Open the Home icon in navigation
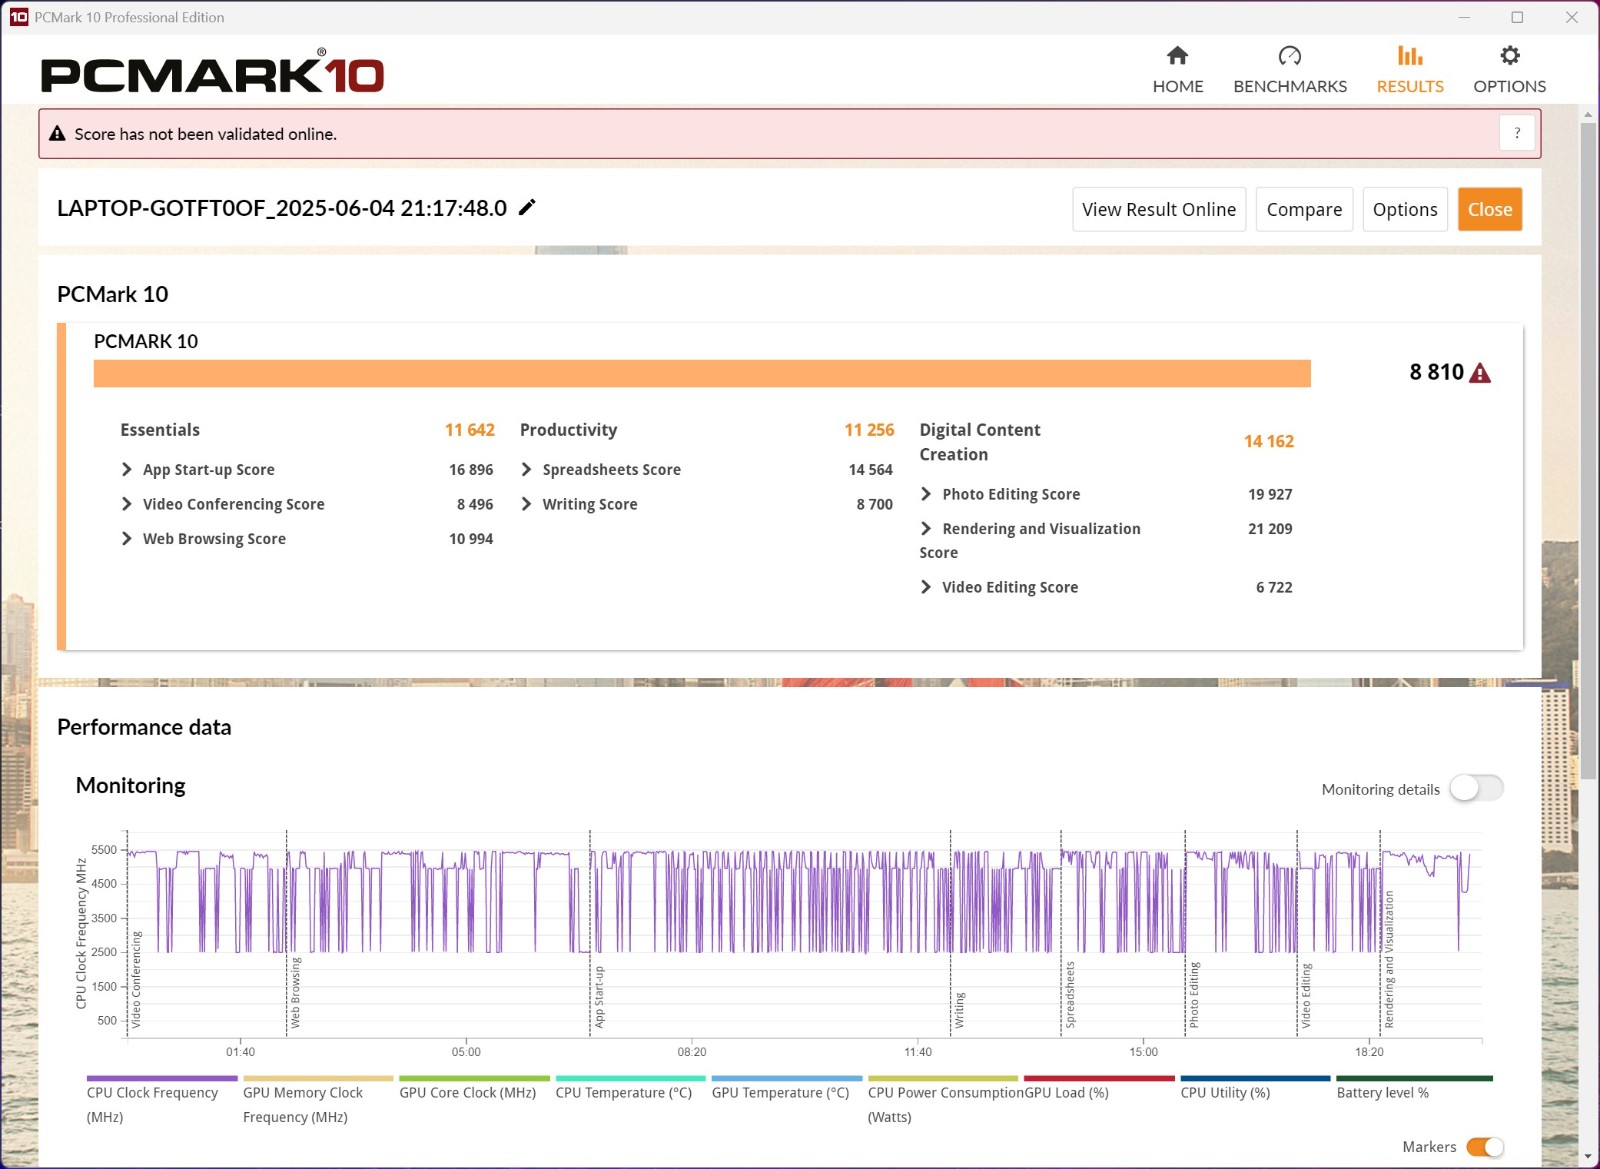The width and height of the screenshot is (1600, 1169). pyautogui.click(x=1177, y=55)
